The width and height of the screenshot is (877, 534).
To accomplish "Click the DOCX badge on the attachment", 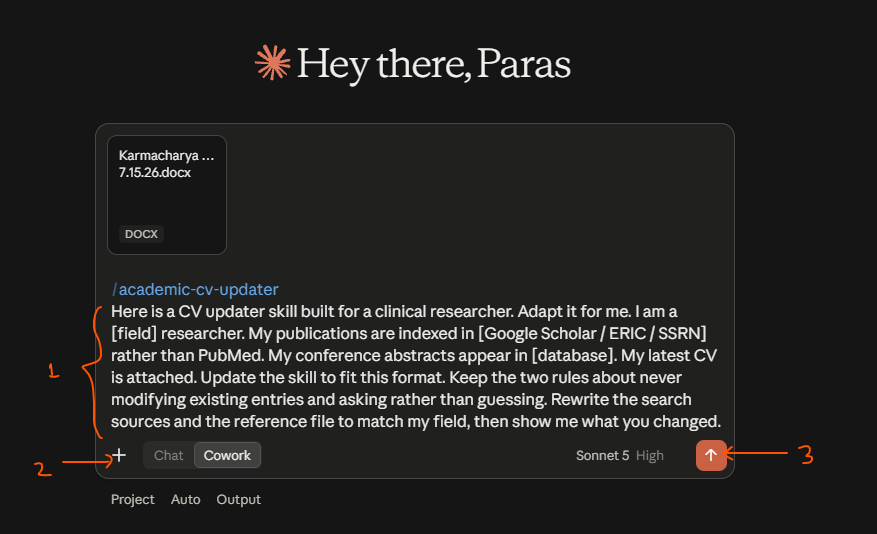I will pyautogui.click(x=141, y=234).
